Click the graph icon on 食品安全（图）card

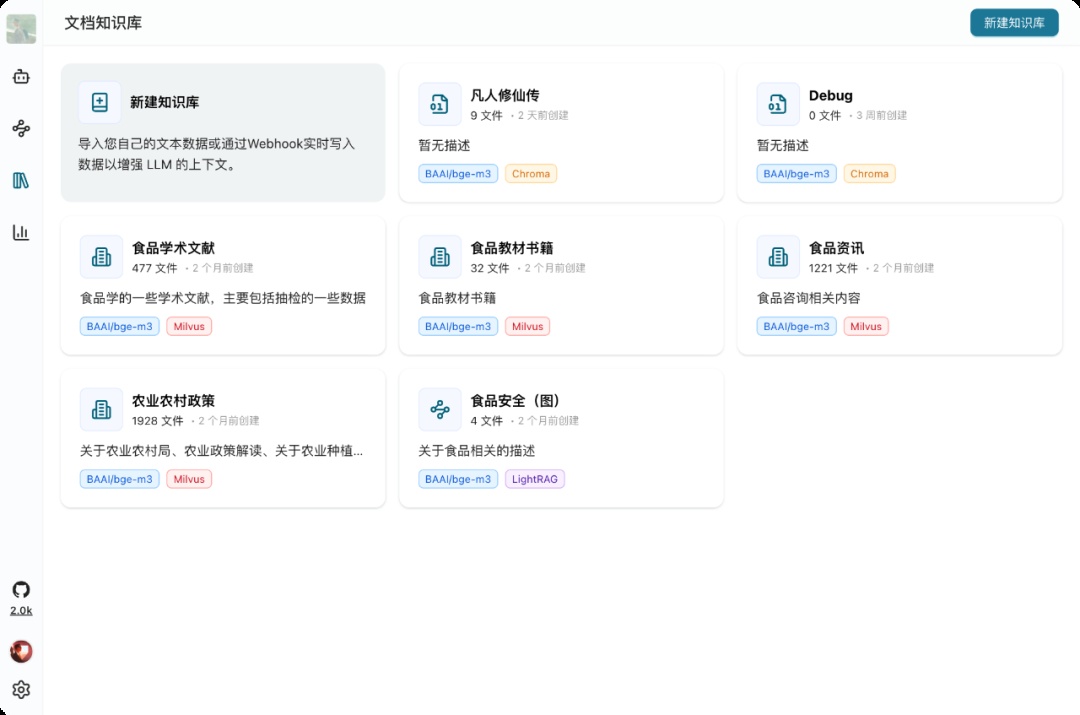(440, 409)
